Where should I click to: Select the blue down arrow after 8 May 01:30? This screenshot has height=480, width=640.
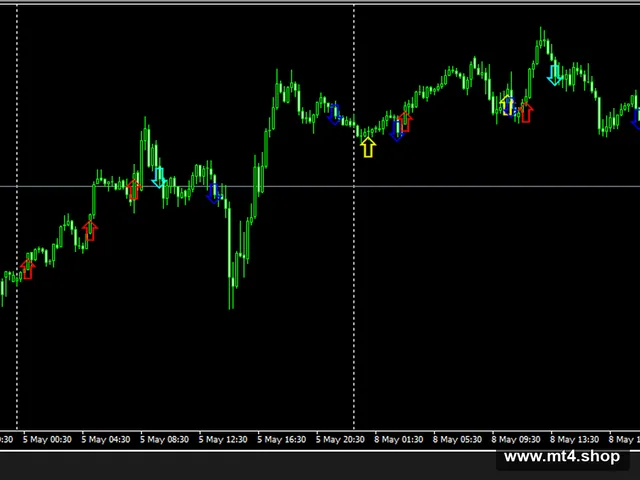396,131
